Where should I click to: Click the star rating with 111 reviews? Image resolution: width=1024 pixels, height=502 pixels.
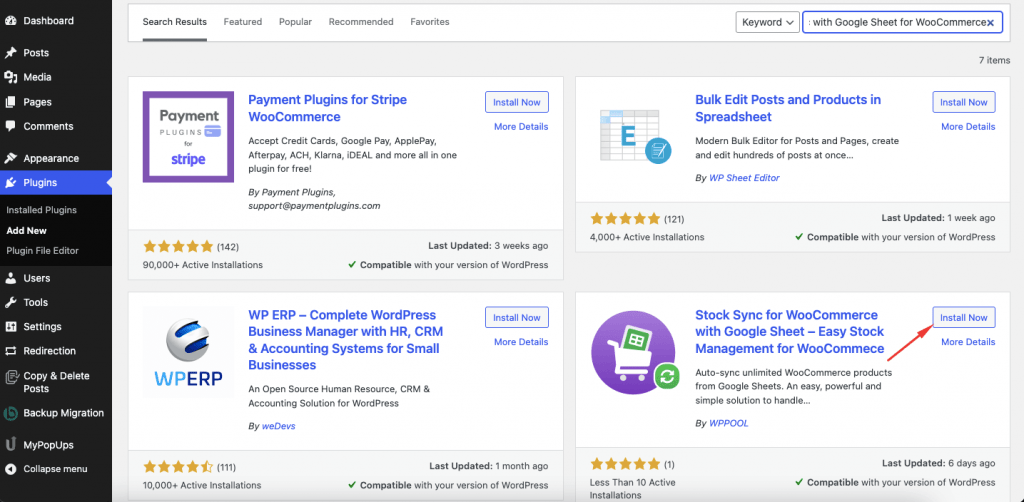tap(178, 467)
